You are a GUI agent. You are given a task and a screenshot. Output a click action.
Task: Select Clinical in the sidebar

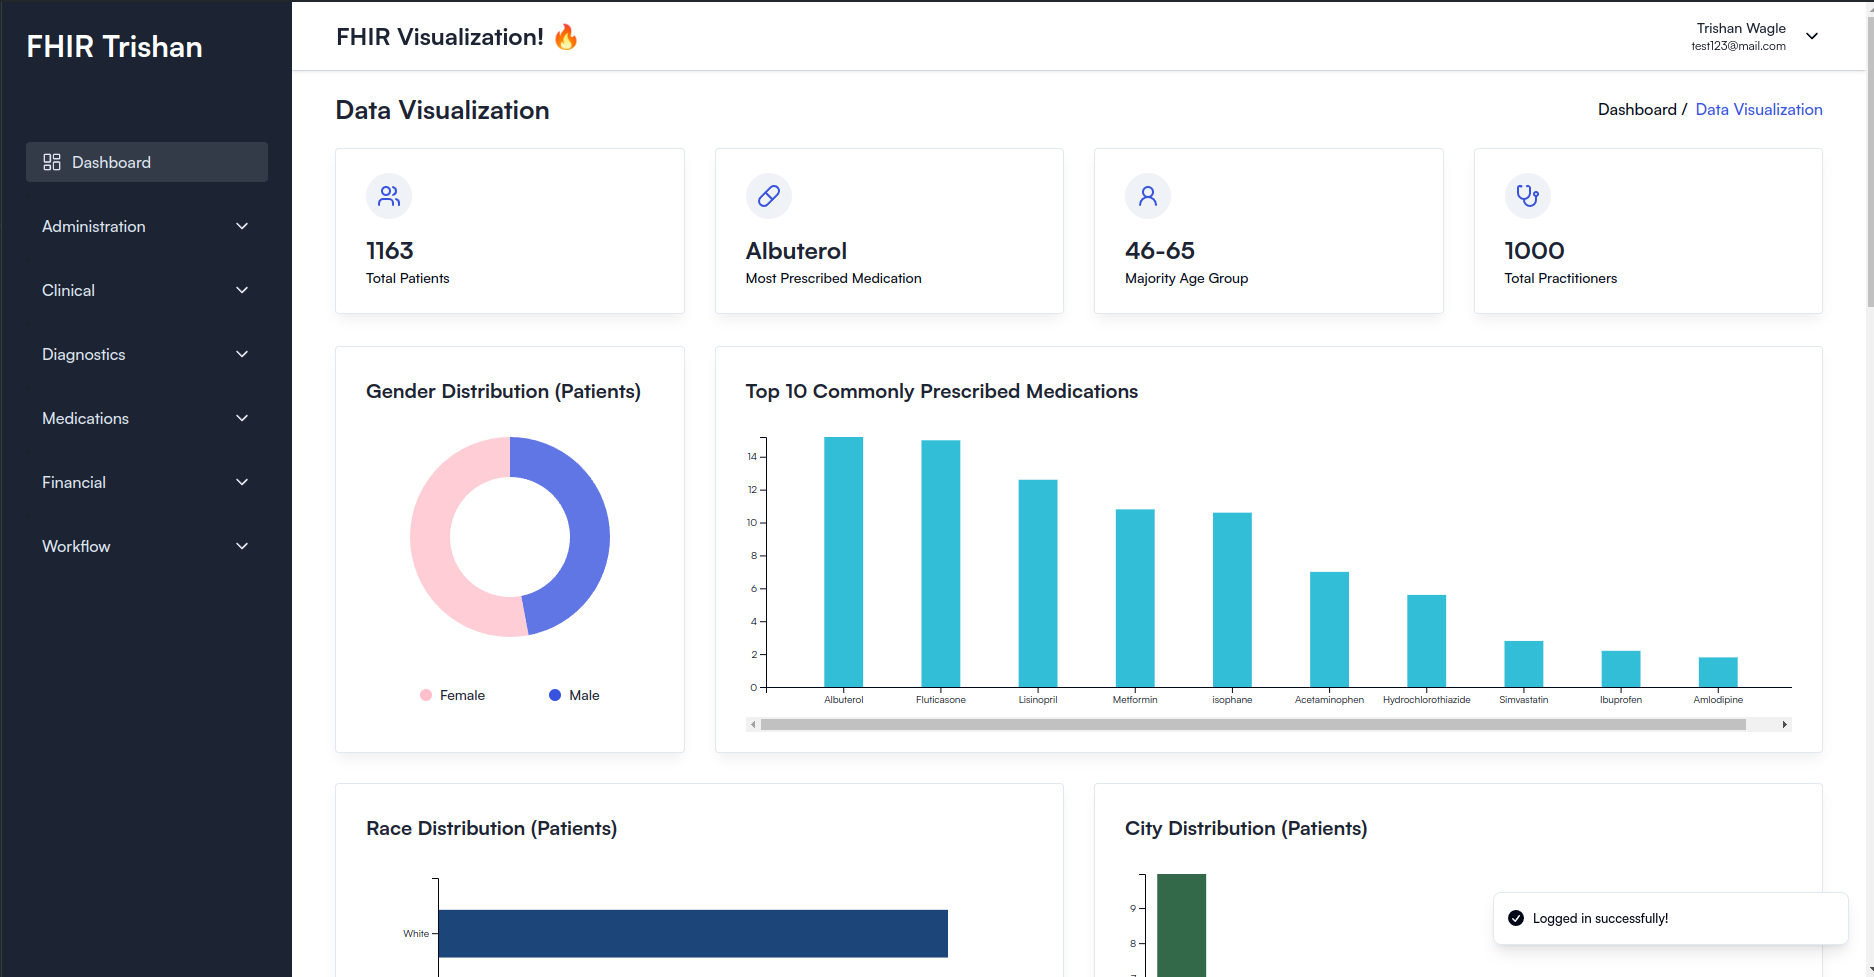click(147, 290)
